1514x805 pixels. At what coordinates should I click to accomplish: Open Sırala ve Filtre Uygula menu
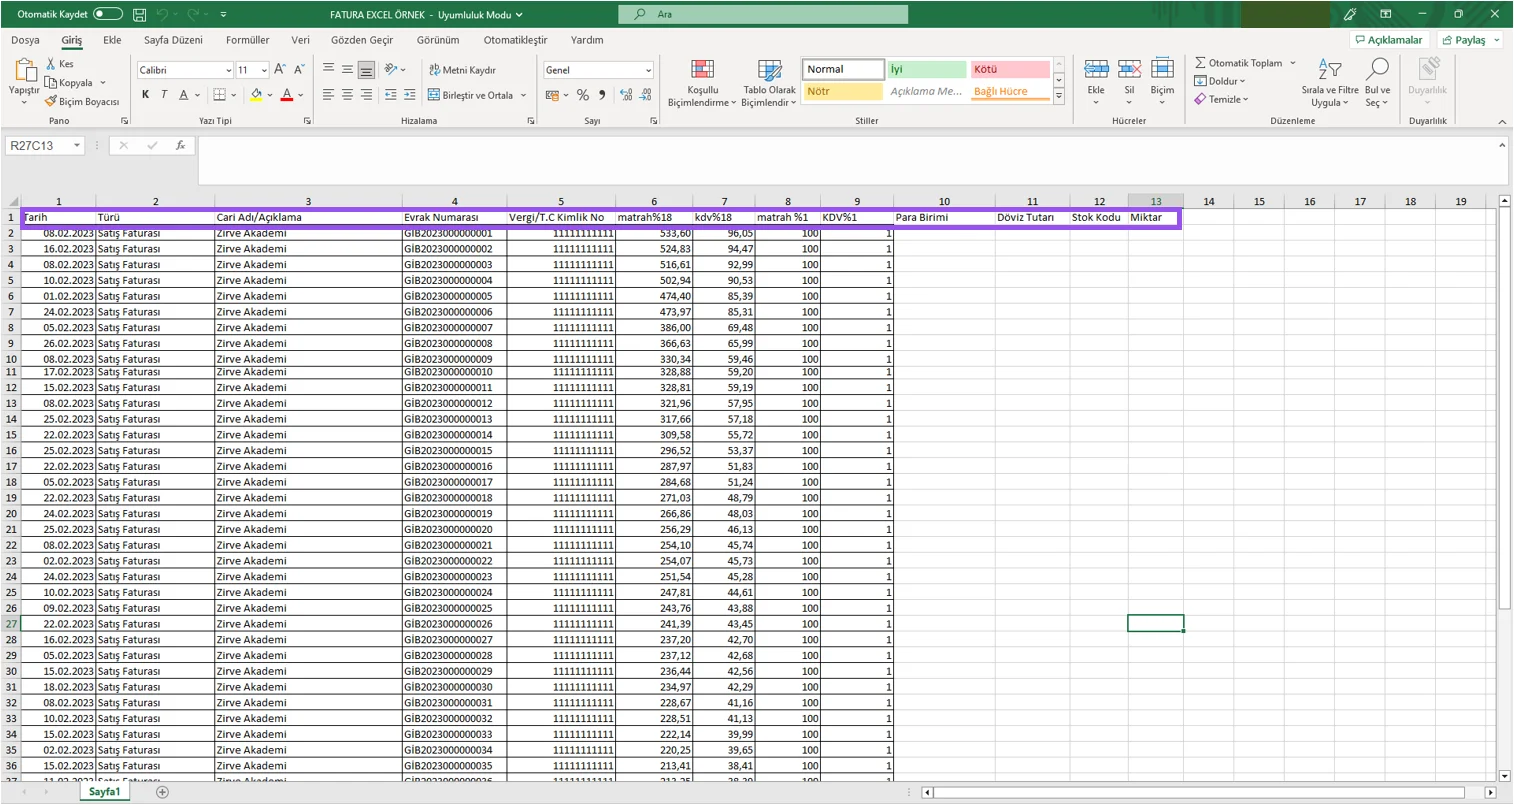point(1330,82)
